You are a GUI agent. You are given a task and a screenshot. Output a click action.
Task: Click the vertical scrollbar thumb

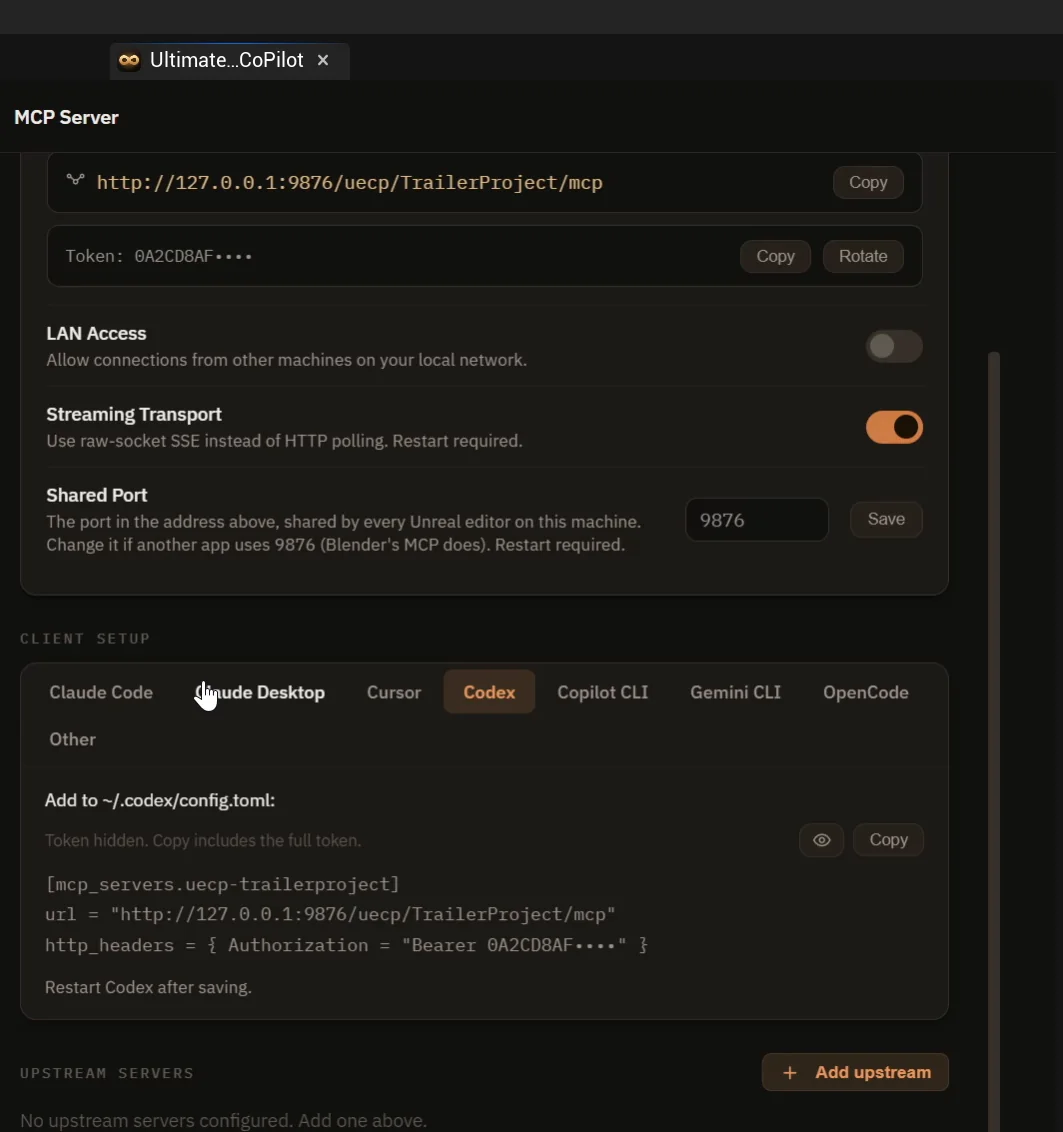tap(994, 741)
